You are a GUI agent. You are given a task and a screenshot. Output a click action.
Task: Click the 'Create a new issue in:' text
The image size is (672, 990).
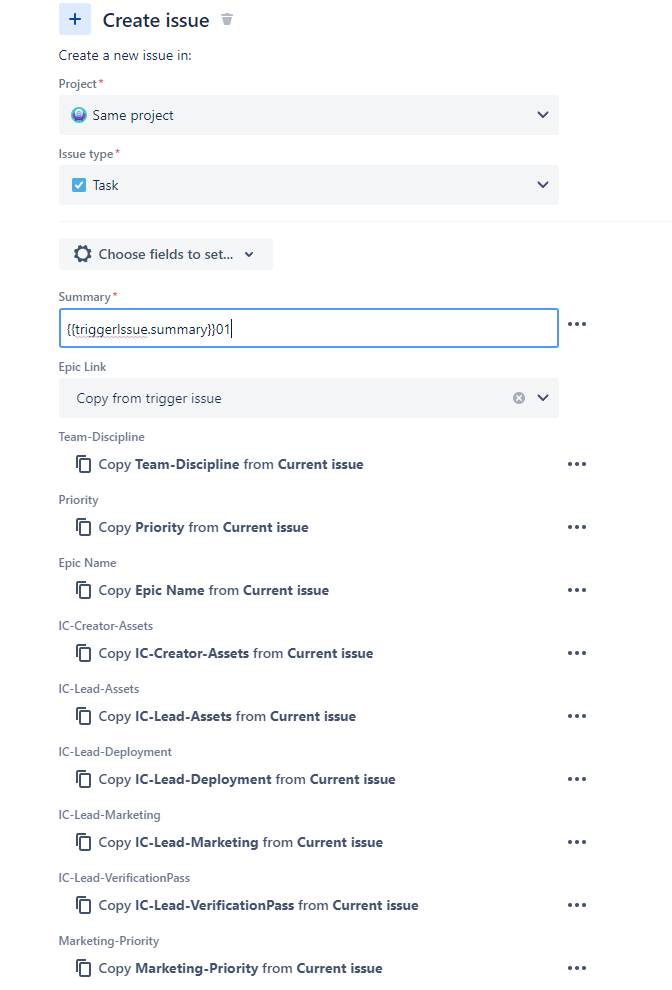point(125,56)
